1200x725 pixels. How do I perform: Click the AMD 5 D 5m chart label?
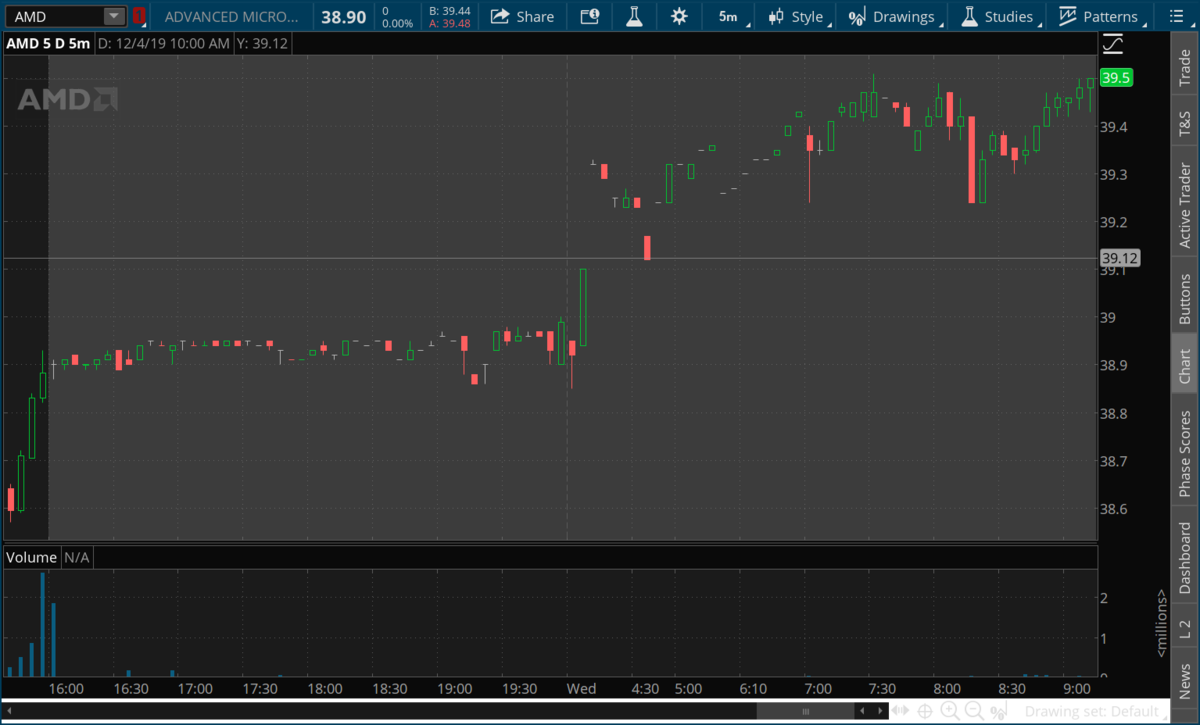coord(48,44)
